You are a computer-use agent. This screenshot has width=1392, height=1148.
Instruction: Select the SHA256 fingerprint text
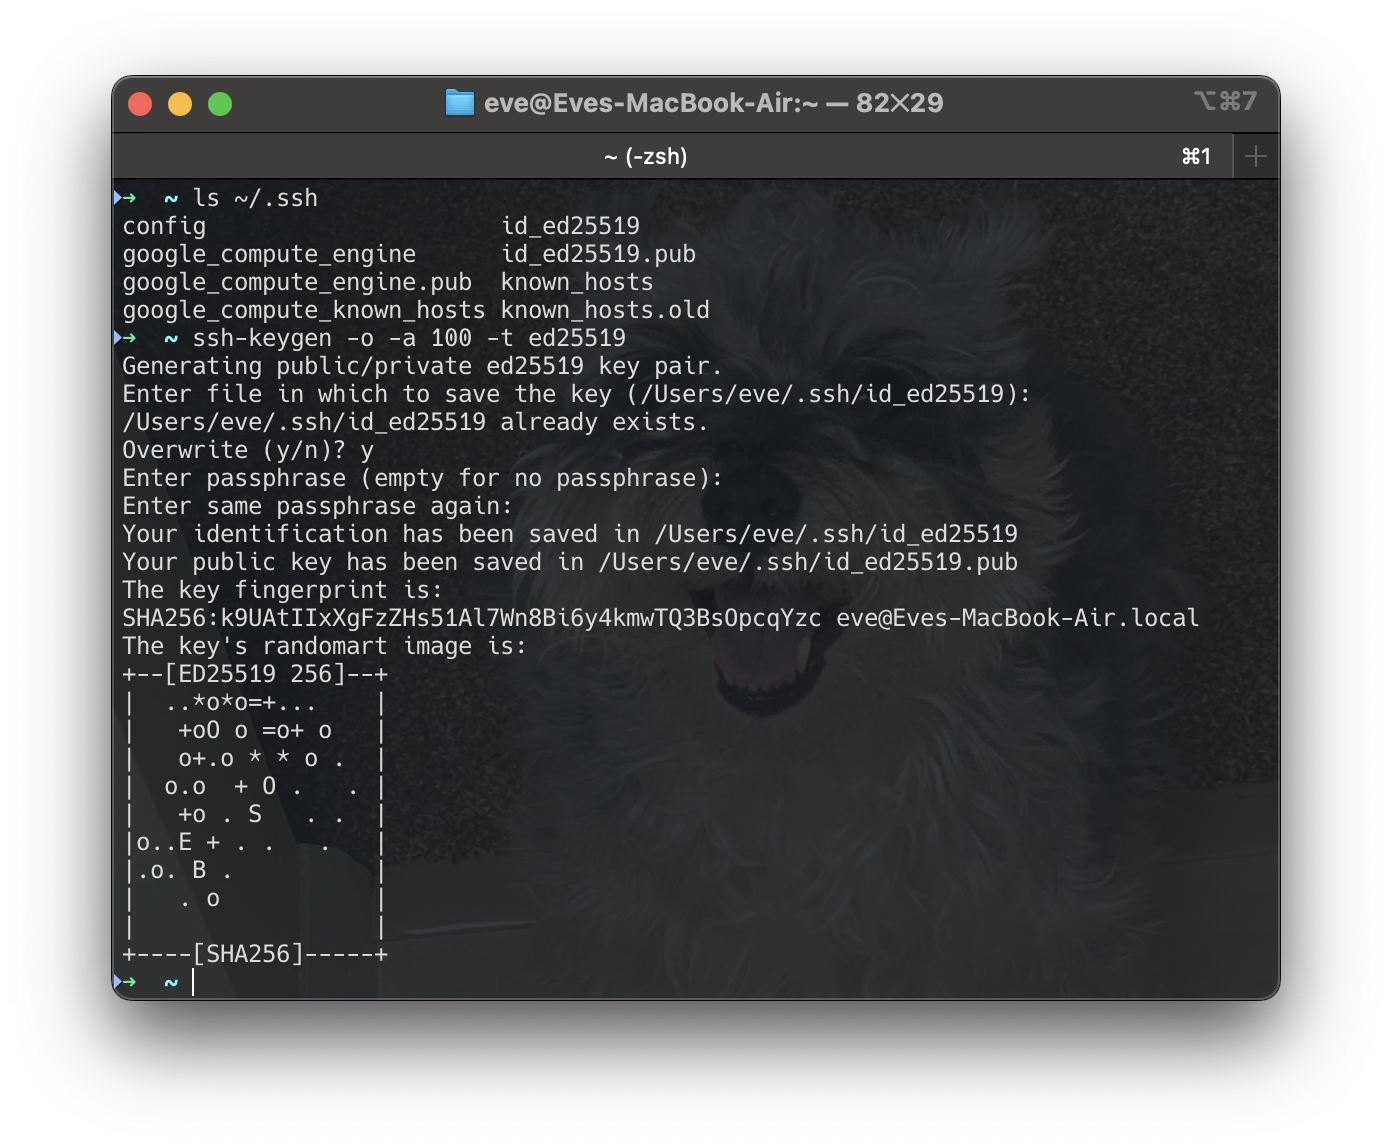470,618
